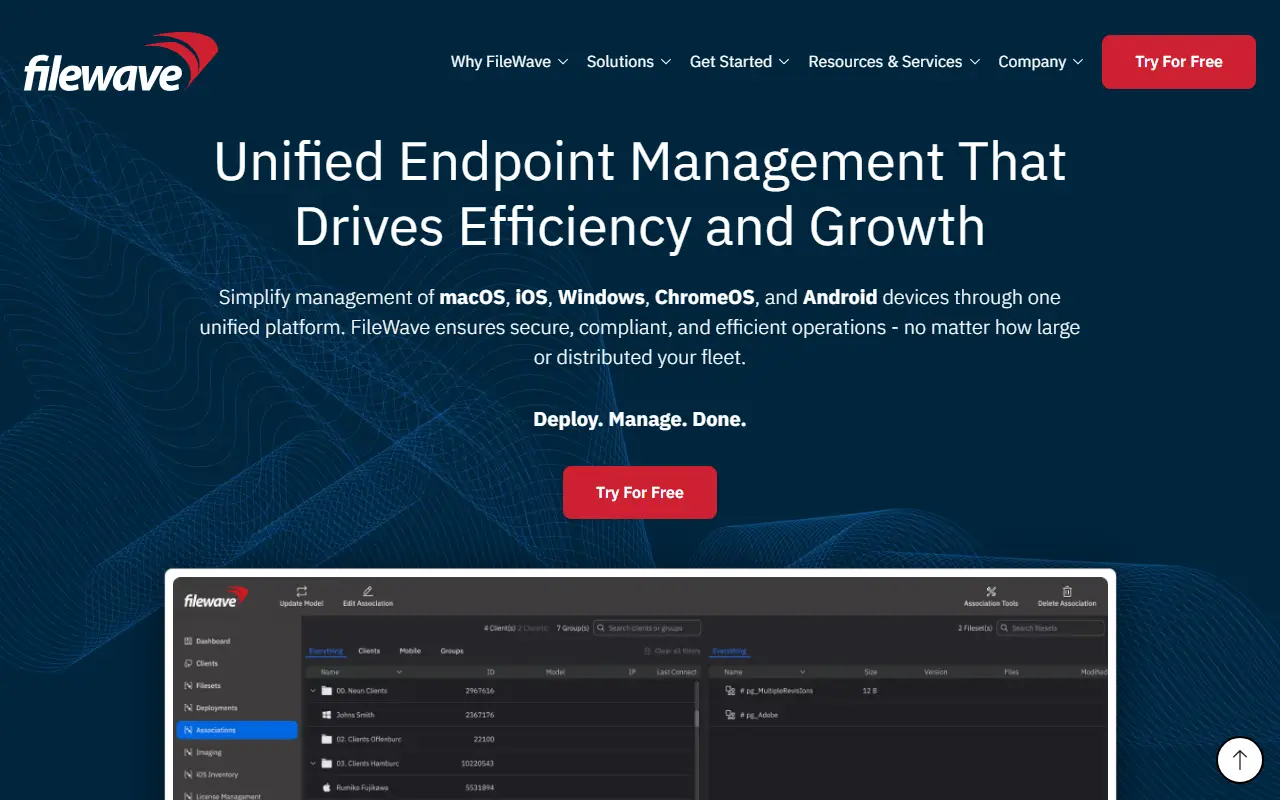Open the Company dropdown menu
The width and height of the screenshot is (1280, 800).
[x=1041, y=62]
